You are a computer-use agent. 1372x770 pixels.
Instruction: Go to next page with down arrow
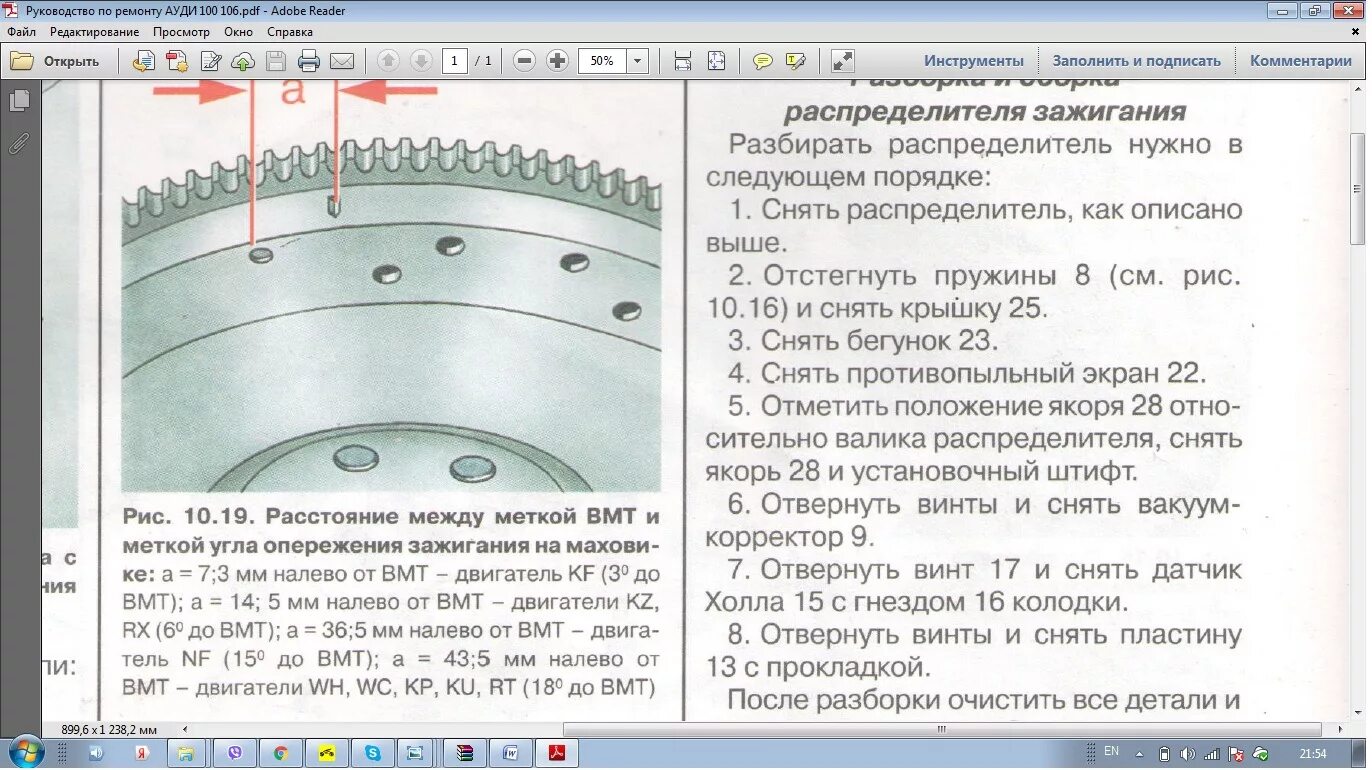(x=422, y=61)
